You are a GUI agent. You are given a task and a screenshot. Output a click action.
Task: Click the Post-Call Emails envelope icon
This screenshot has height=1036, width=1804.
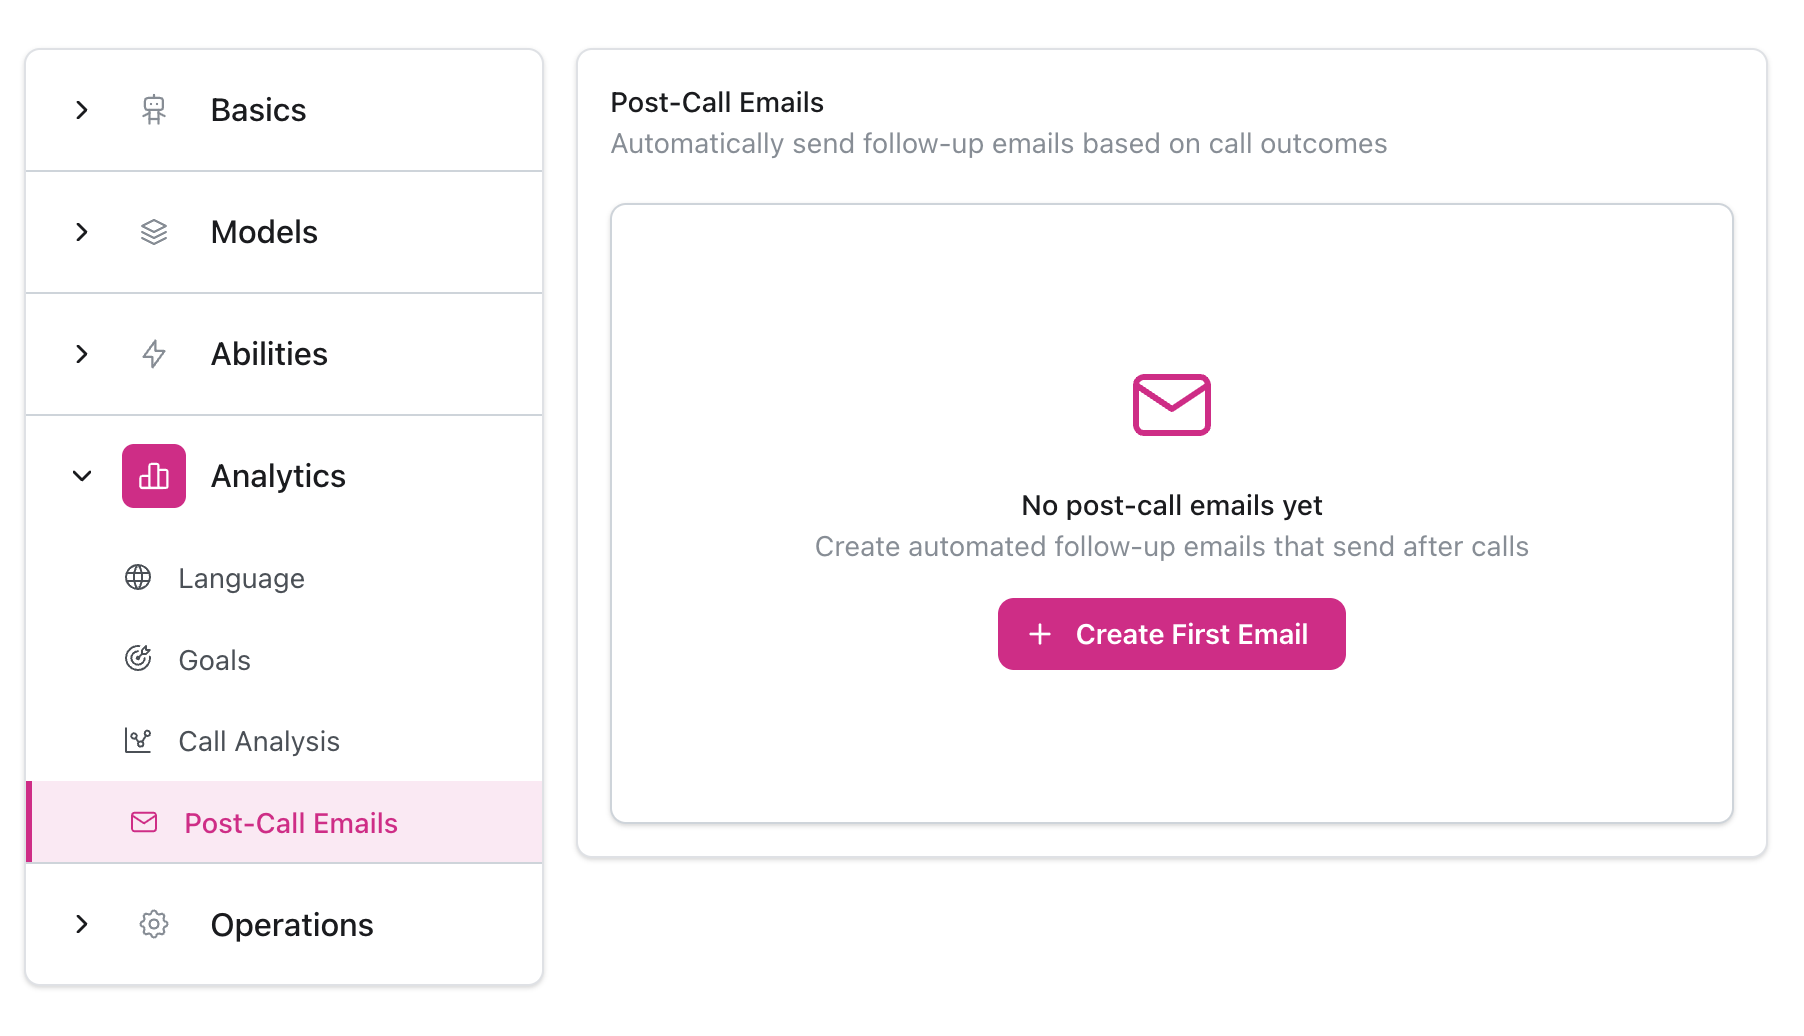point(144,822)
